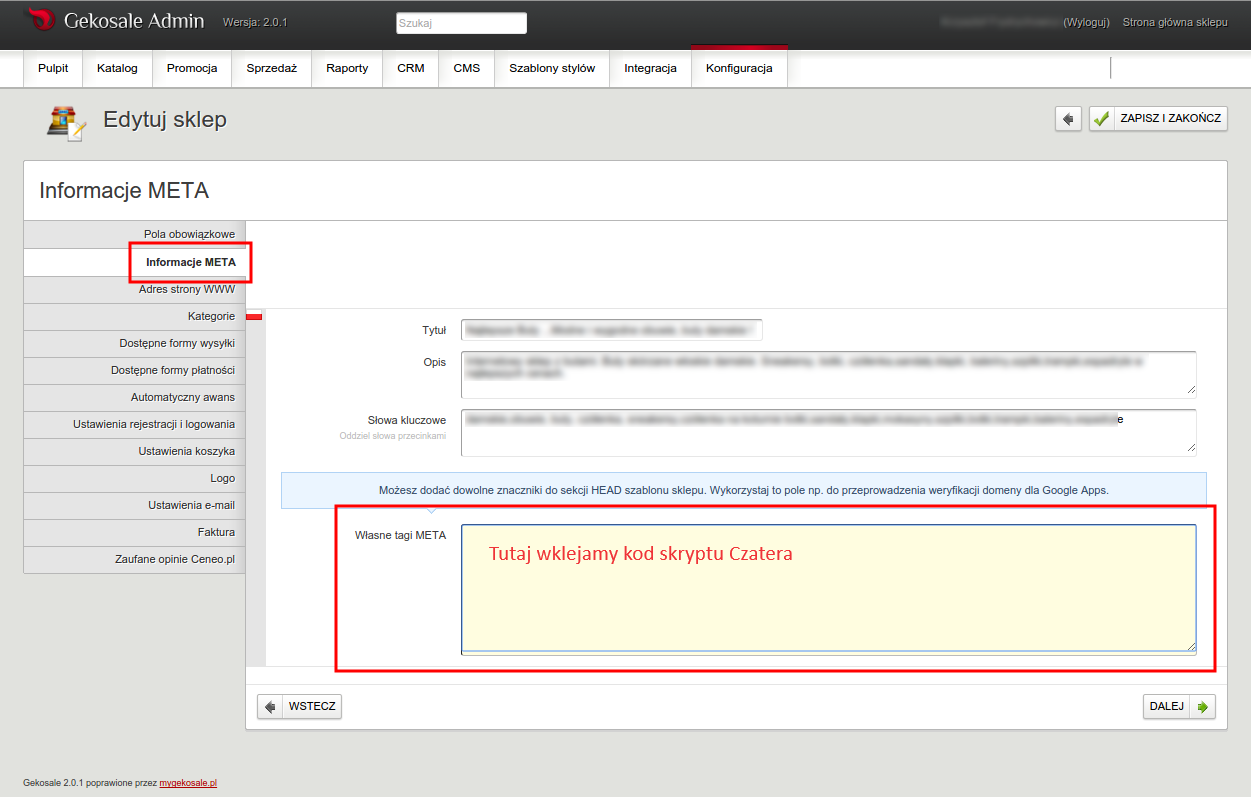This screenshot has height=797, width=1251.
Task: Go back with the Wstecz button
Action: (x=299, y=707)
